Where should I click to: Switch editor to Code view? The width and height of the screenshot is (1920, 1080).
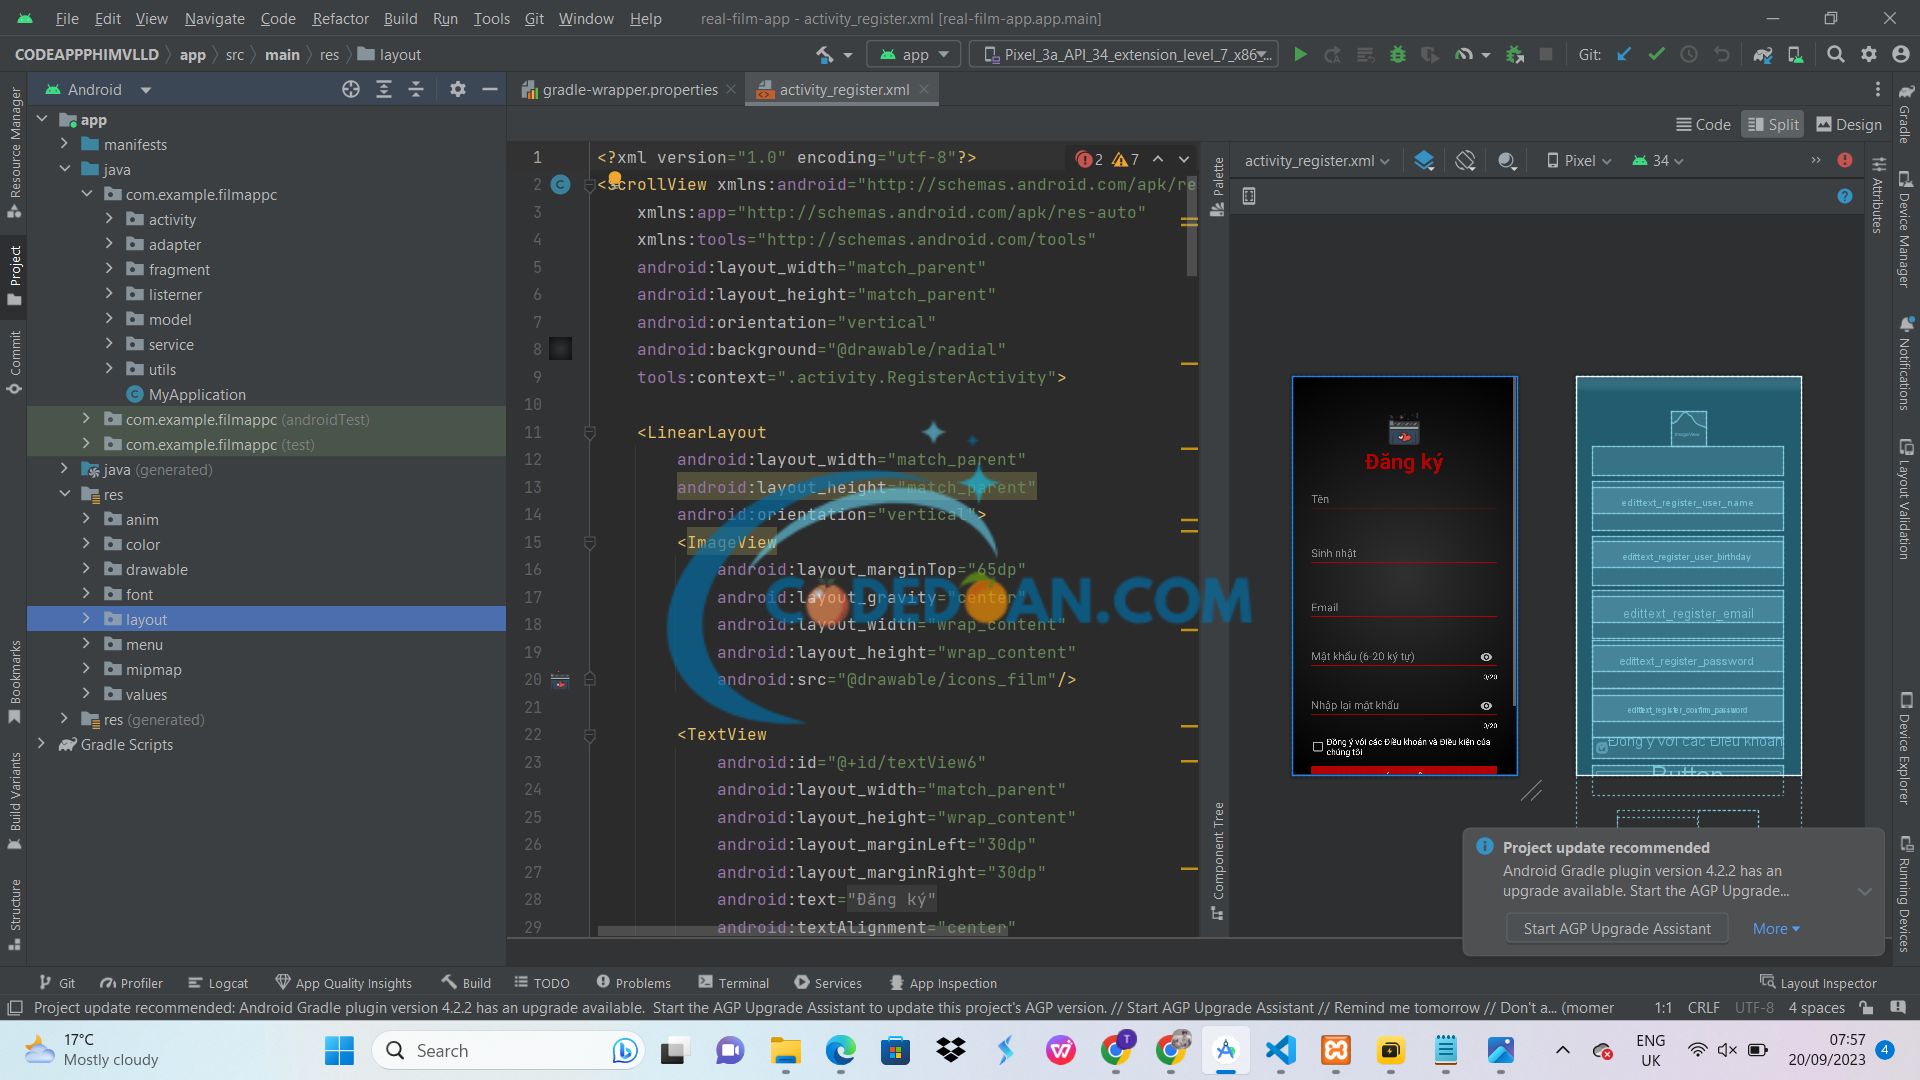[1703, 125]
